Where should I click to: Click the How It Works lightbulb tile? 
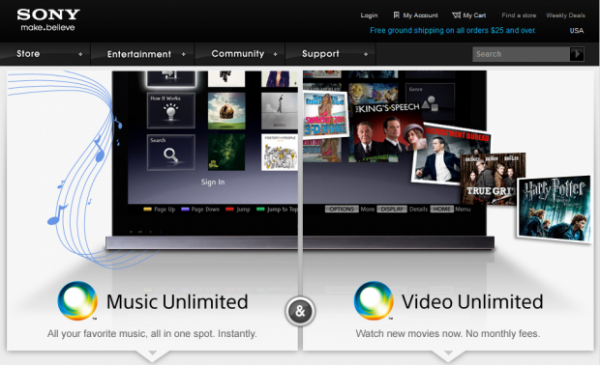pos(171,110)
